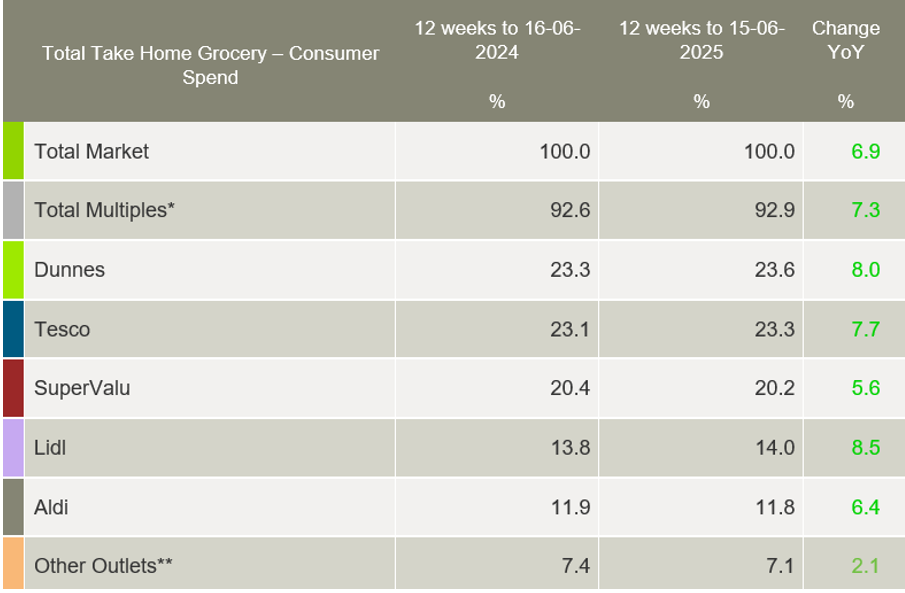Click the Lidl purple color swatch

[13, 447]
